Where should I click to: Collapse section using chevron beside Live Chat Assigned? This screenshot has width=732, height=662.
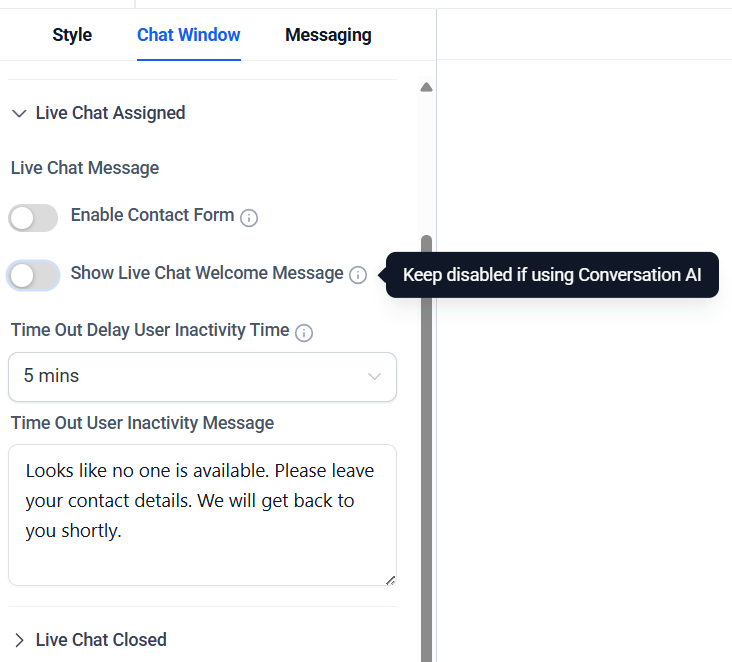[x=19, y=113]
